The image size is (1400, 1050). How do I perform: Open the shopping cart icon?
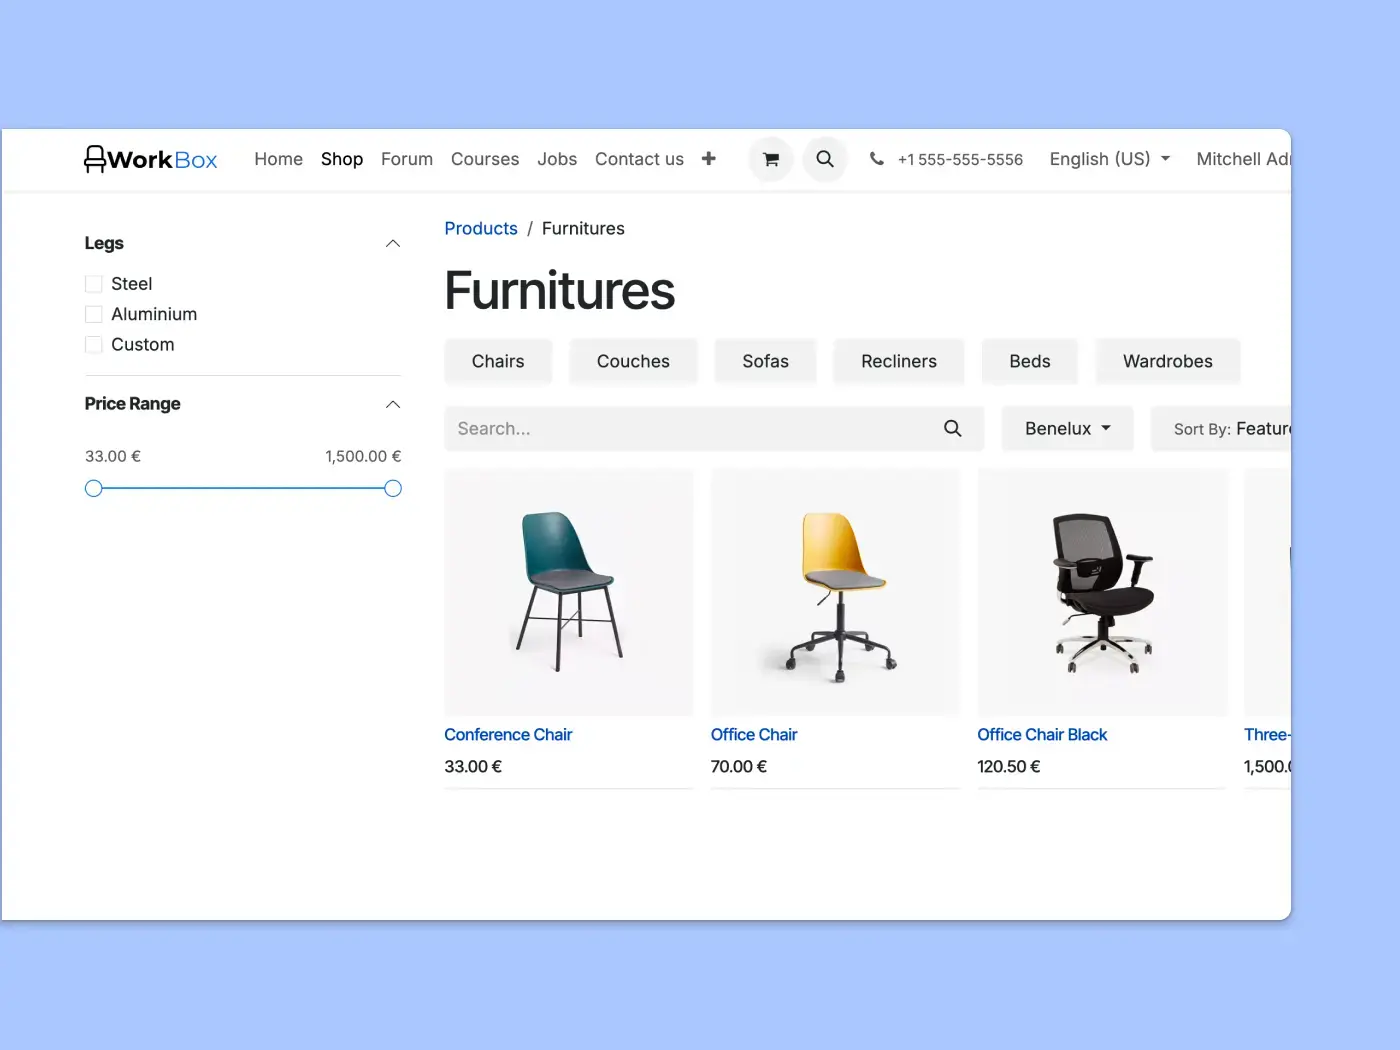click(771, 159)
